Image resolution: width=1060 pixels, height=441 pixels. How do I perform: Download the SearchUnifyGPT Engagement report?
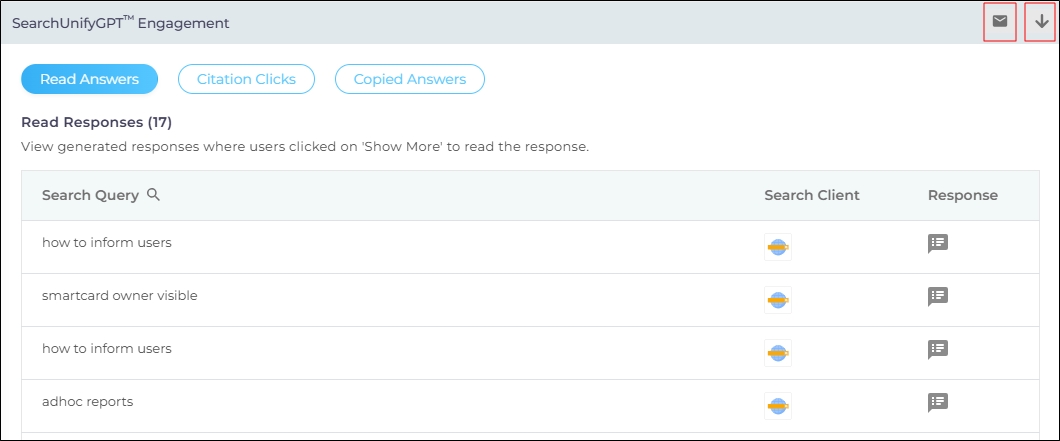[1041, 21]
